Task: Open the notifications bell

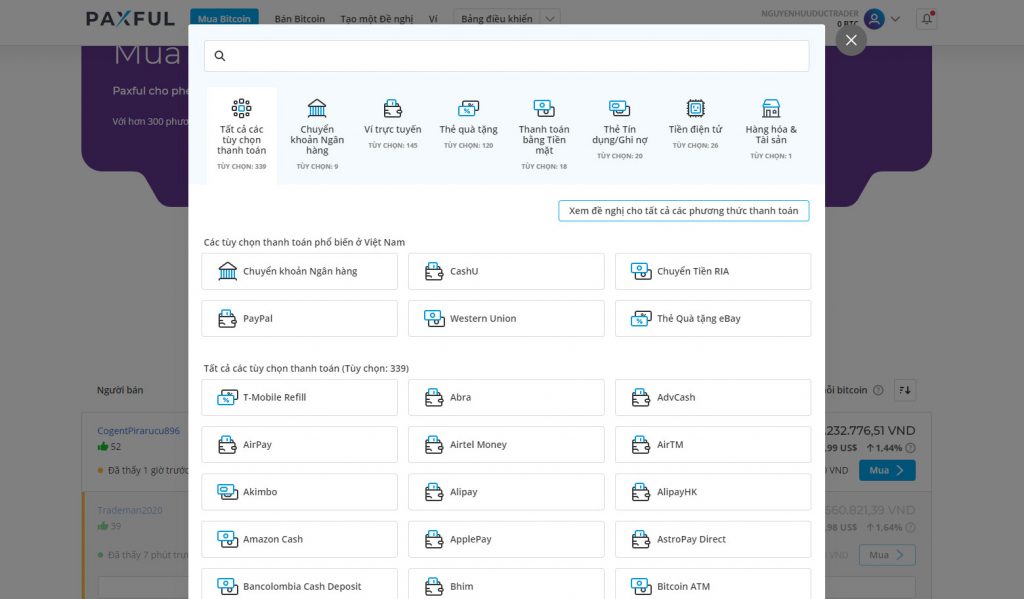Action: [x=927, y=19]
